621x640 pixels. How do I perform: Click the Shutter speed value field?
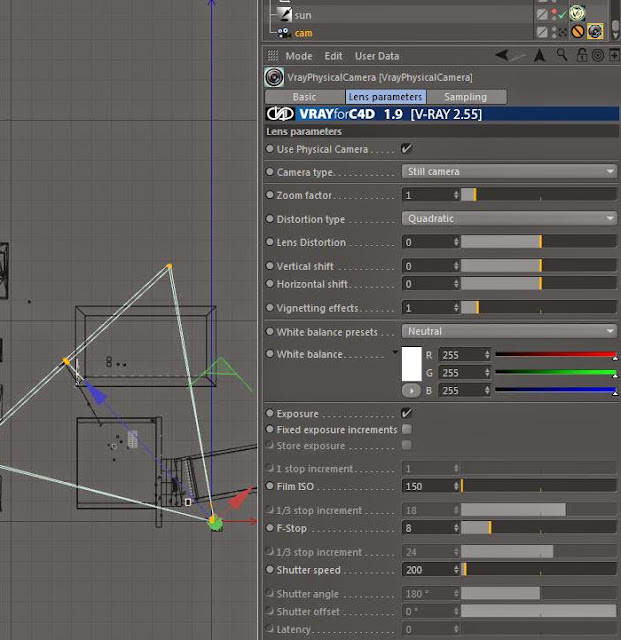click(427, 569)
